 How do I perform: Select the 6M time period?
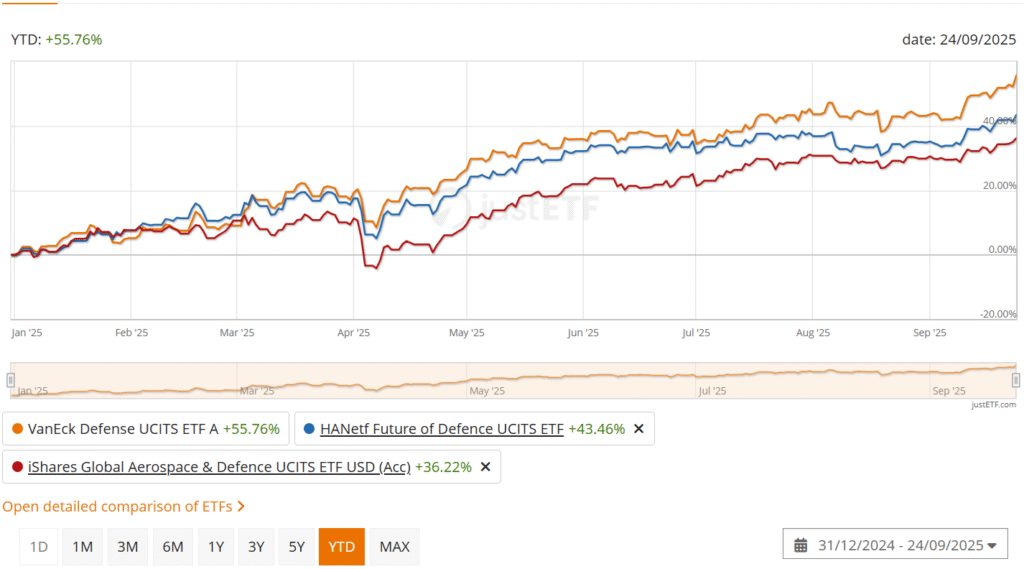pos(173,547)
